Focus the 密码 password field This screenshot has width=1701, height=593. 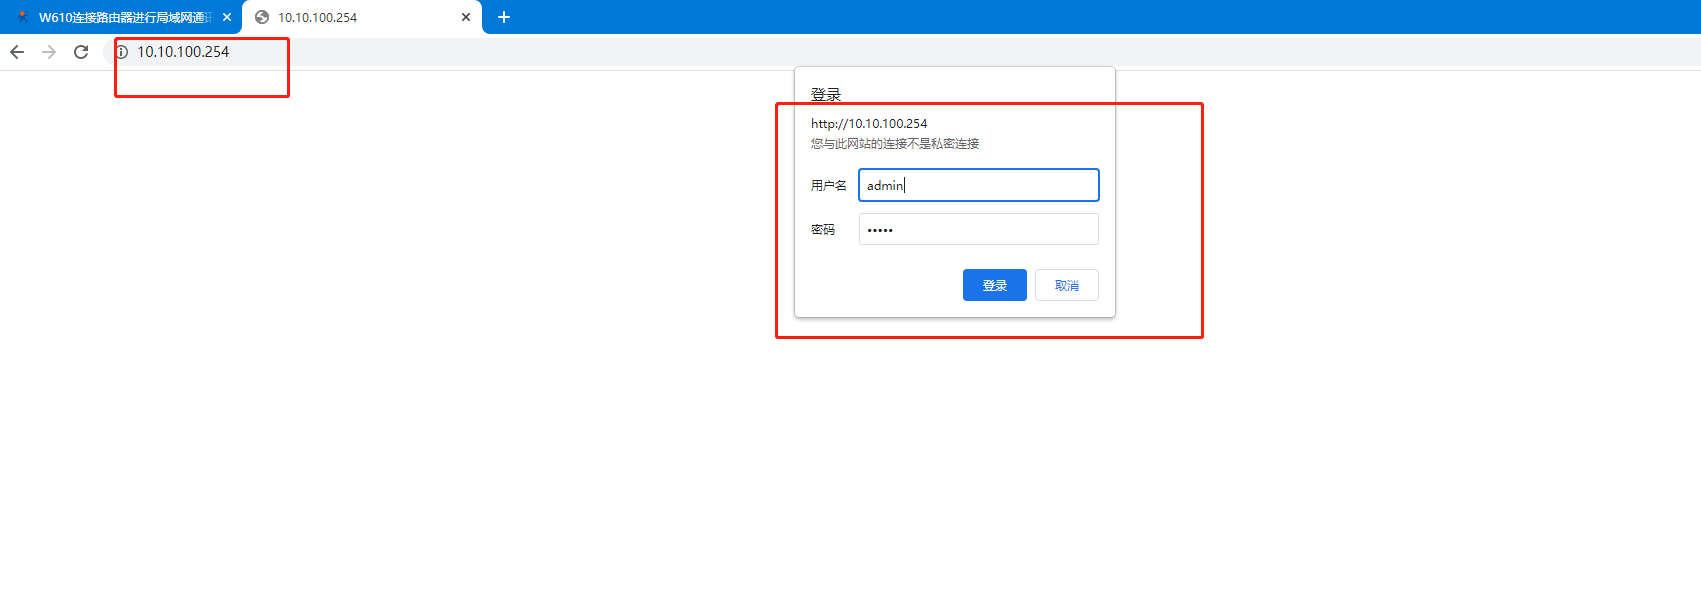(978, 229)
